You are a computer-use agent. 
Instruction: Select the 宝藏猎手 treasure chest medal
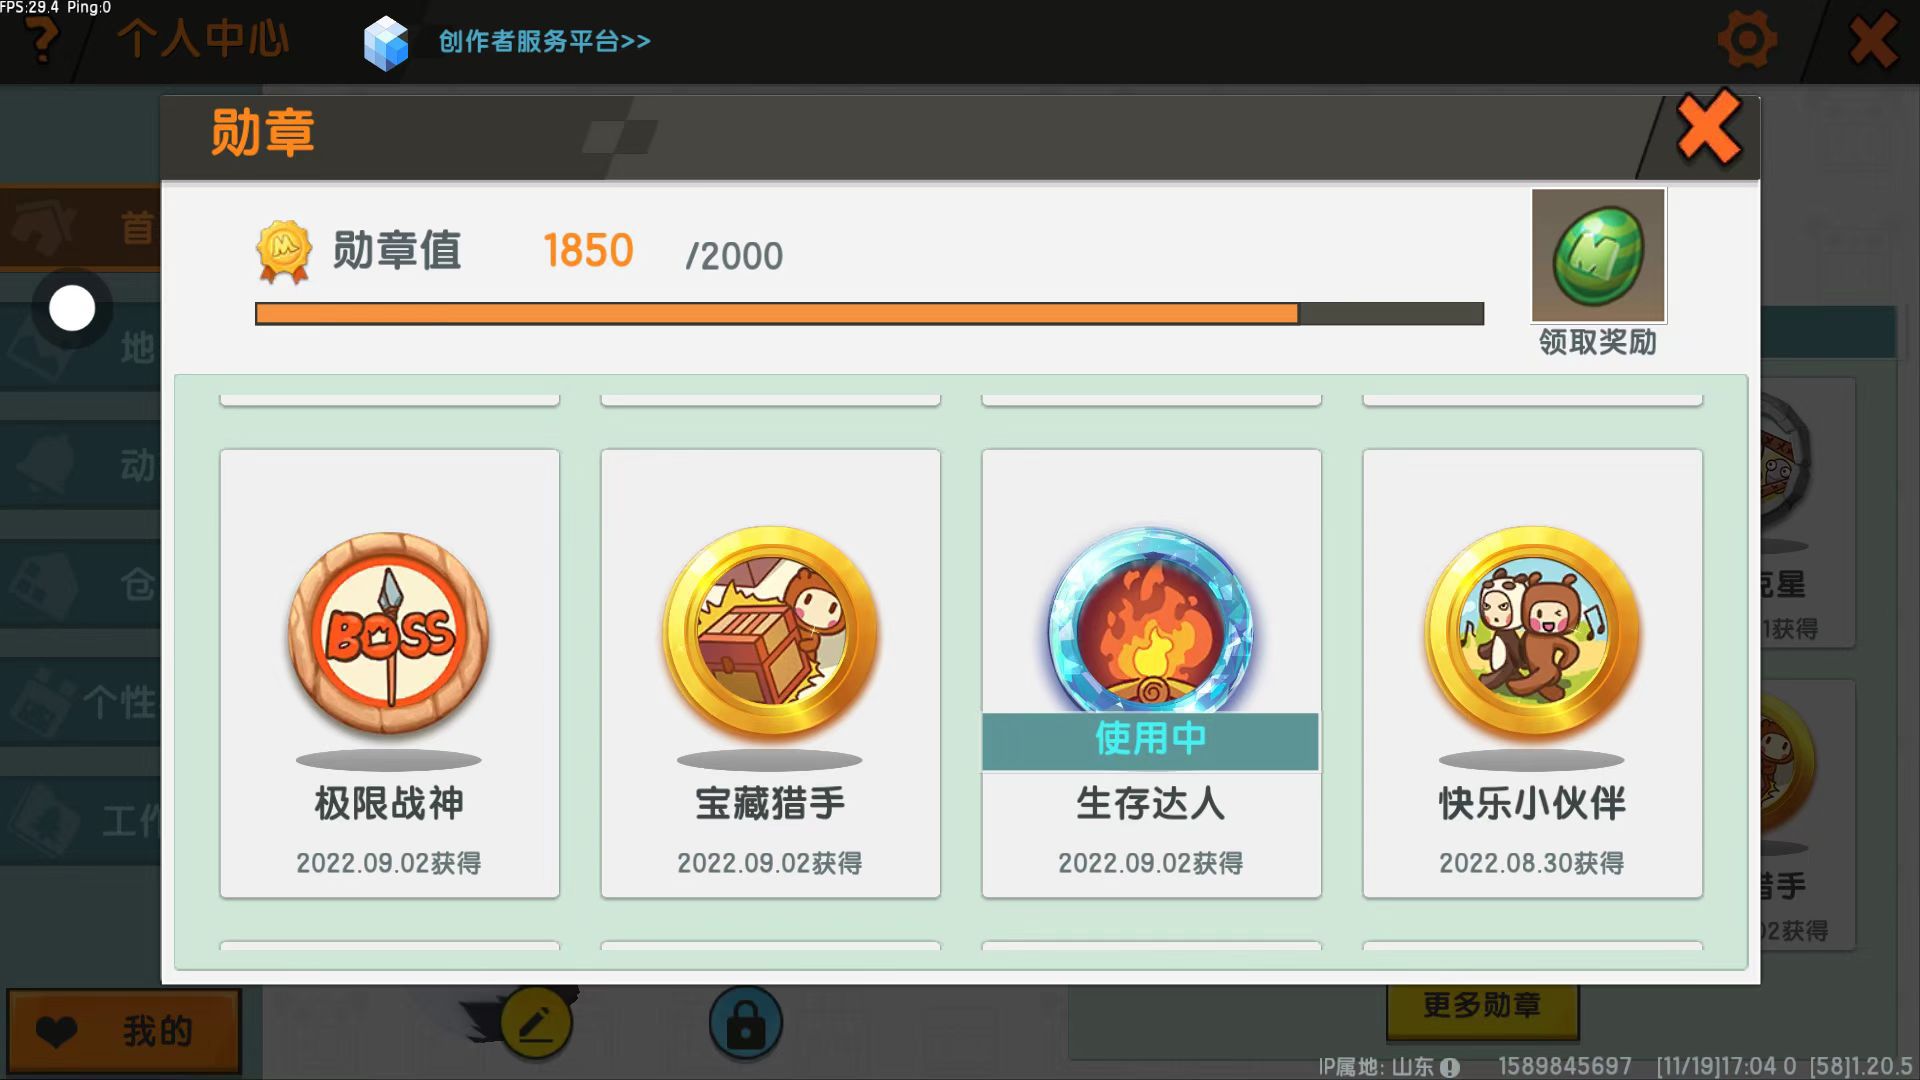point(770,633)
